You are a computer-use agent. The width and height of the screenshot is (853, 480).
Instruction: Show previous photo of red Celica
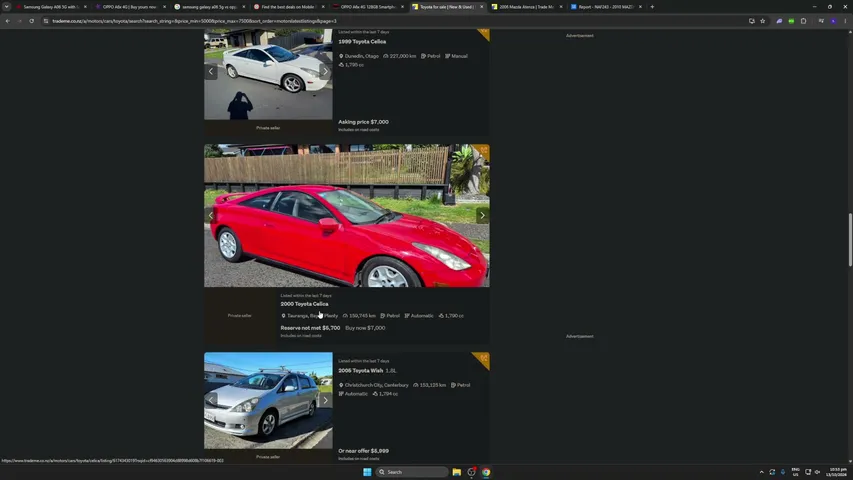click(211, 216)
